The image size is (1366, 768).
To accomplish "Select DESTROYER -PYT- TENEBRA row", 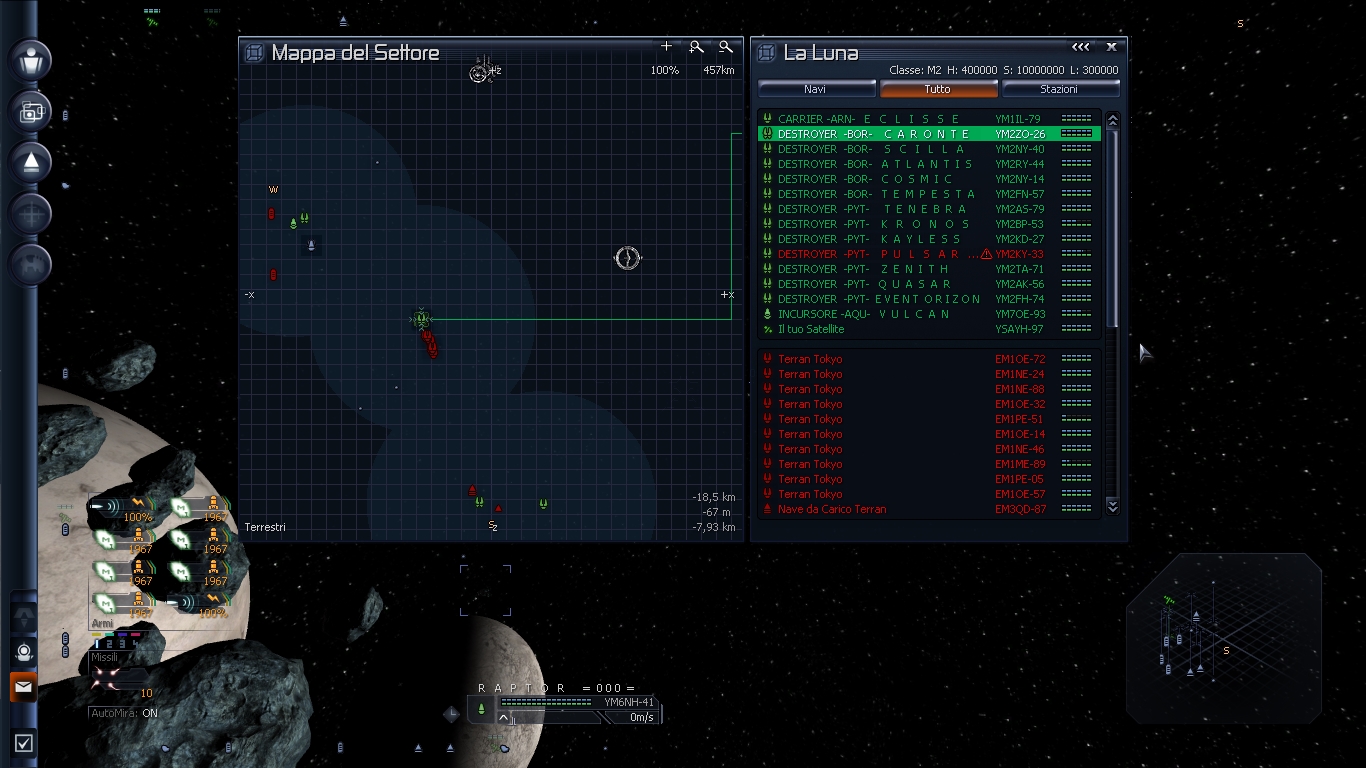I will [x=929, y=209].
